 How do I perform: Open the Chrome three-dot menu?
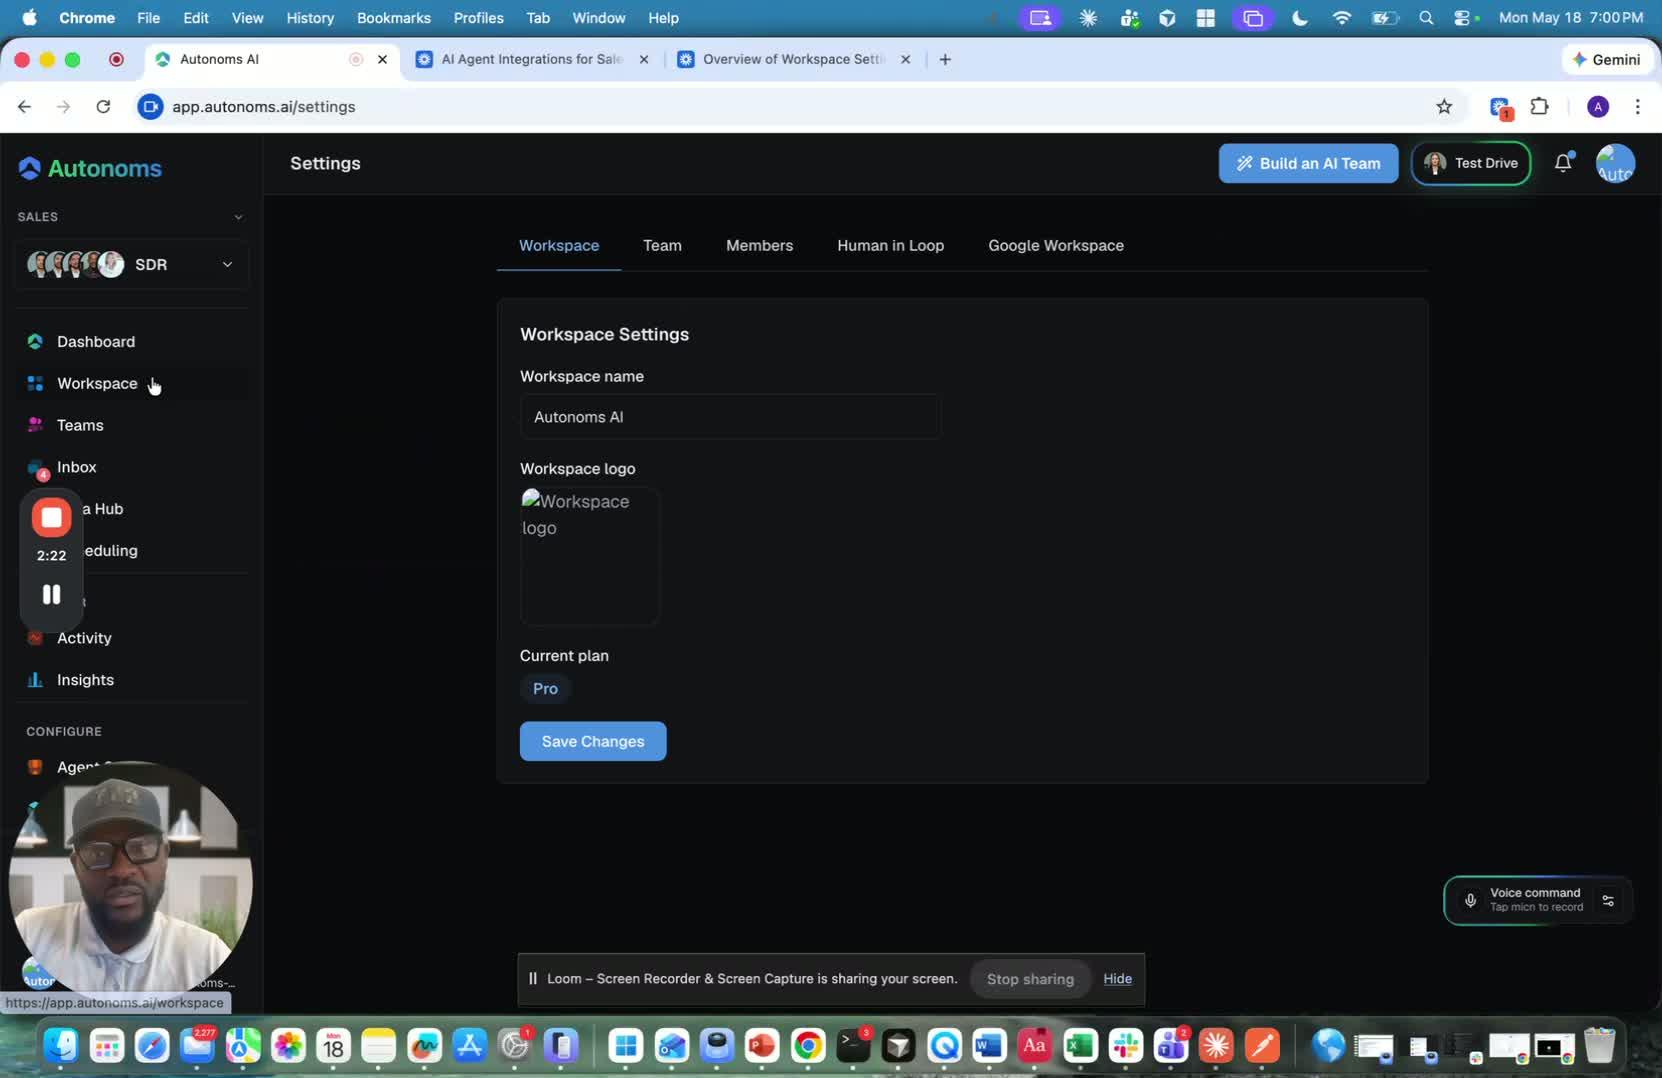tap(1637, 106)
